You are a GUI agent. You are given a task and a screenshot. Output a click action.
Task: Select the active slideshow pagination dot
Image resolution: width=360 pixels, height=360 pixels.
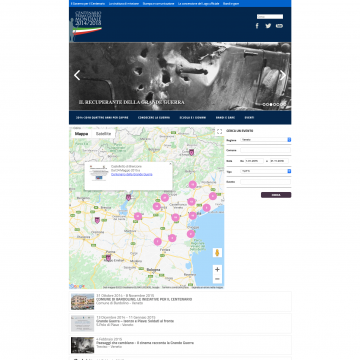coord(271,104)
